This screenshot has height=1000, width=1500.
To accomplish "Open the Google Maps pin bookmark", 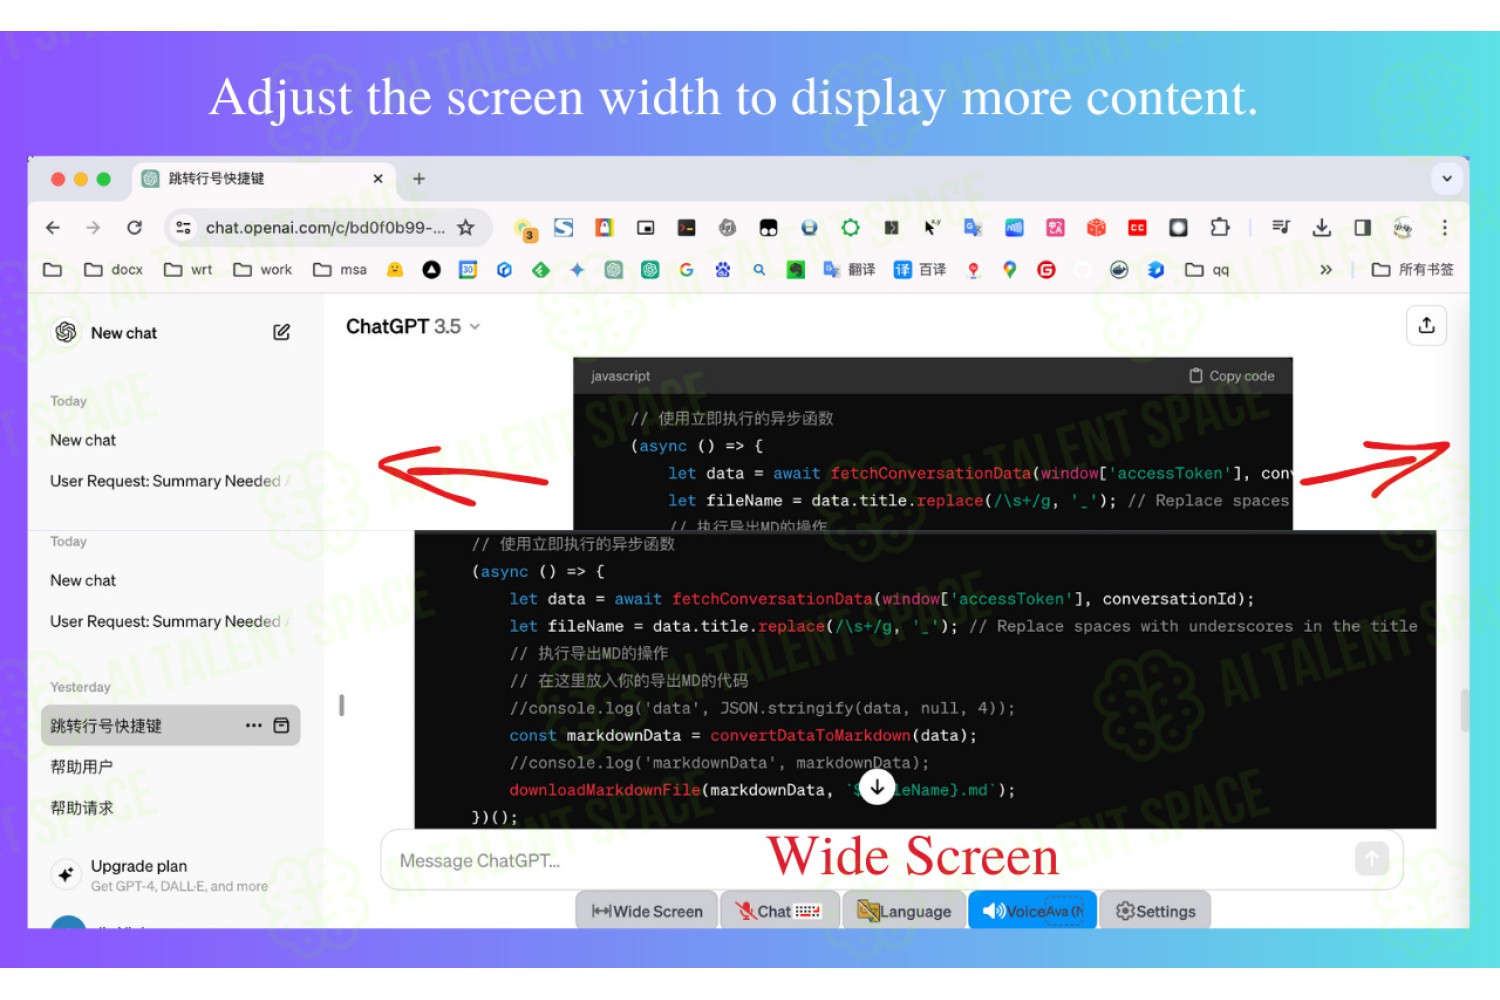I will coord(1010,270).
